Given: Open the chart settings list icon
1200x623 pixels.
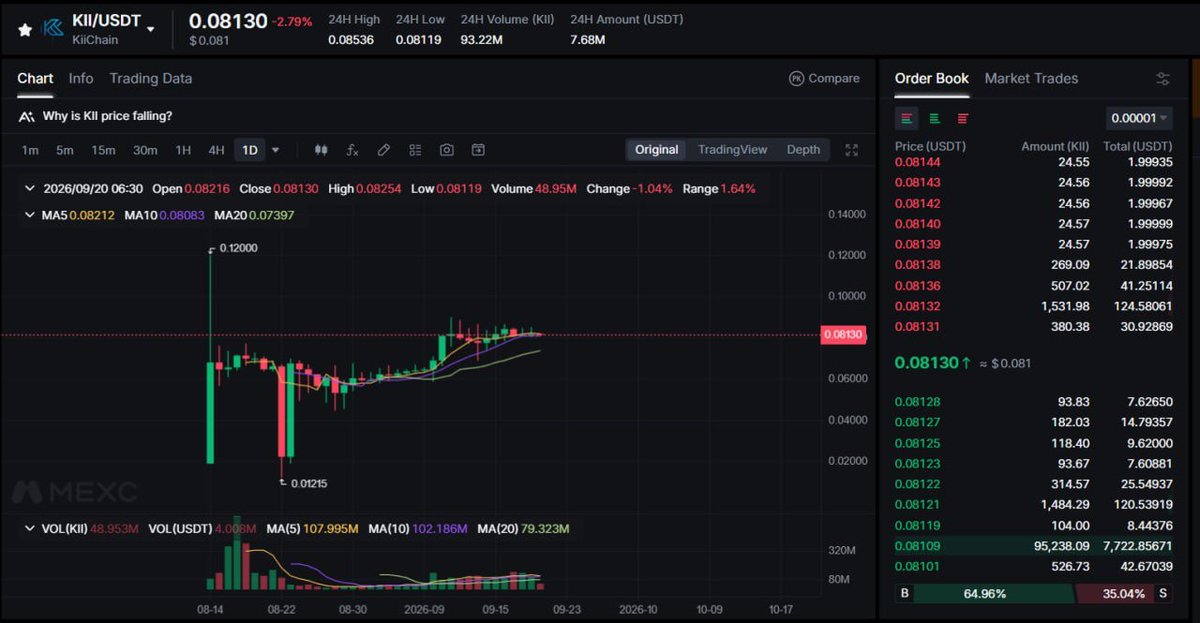Looking at the screenshot, I should click(x=415, y=150).
